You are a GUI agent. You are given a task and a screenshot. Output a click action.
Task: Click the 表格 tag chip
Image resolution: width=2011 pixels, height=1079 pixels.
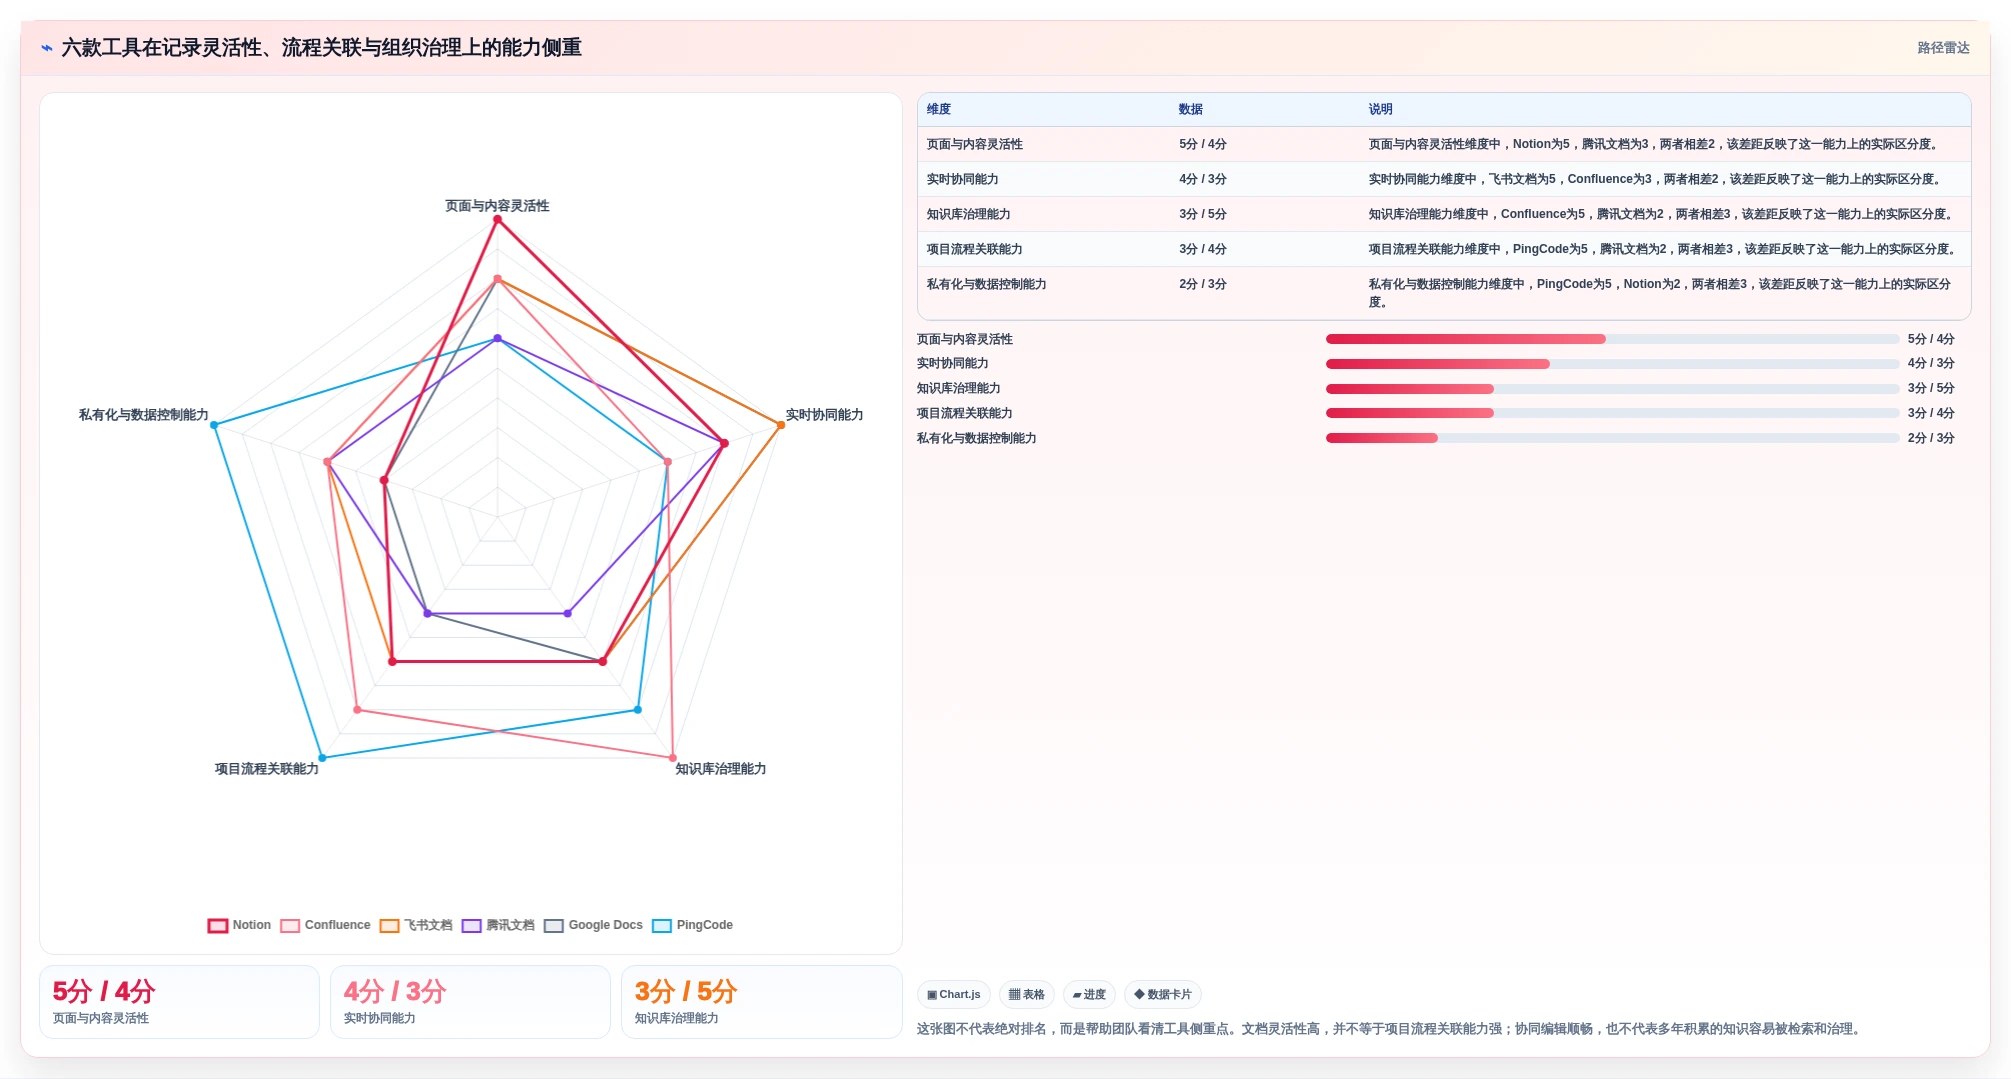tap(1027, 994)
